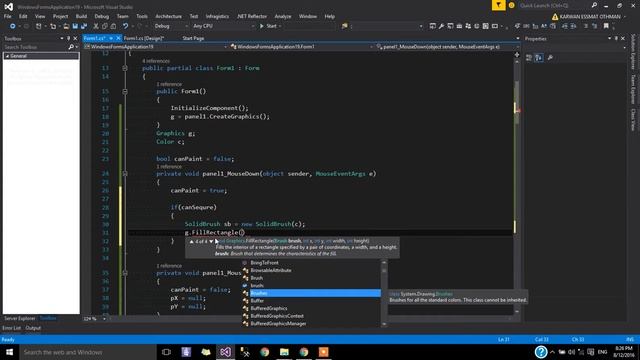Open Task View on Windows taskbar

(166, 352)
